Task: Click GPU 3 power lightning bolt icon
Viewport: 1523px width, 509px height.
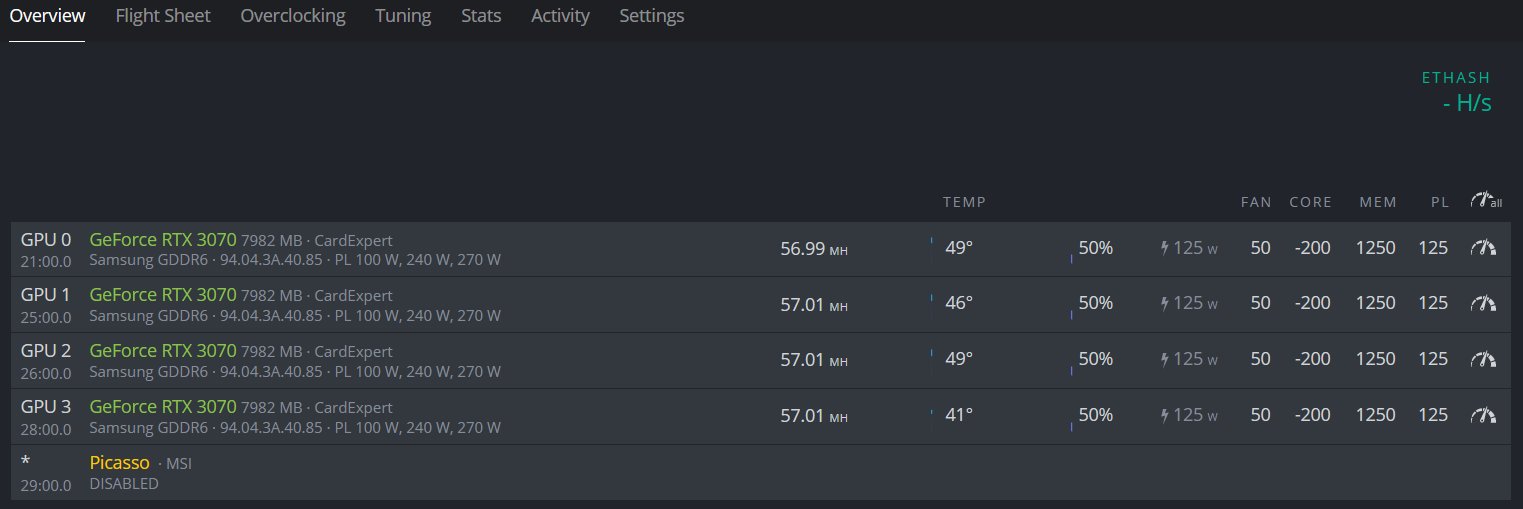Action: point(1165,416)
